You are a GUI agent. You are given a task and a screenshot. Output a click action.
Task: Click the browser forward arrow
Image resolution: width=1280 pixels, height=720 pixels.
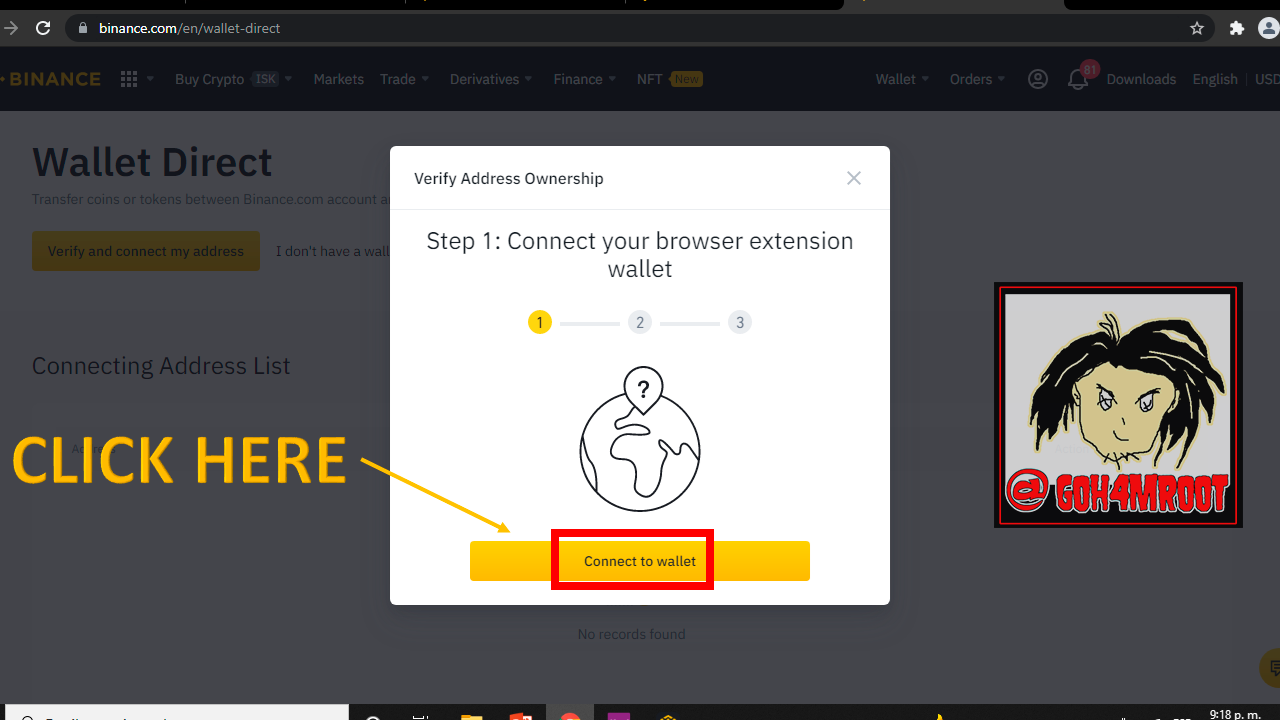pyautogui.click(x=10, y=28)
